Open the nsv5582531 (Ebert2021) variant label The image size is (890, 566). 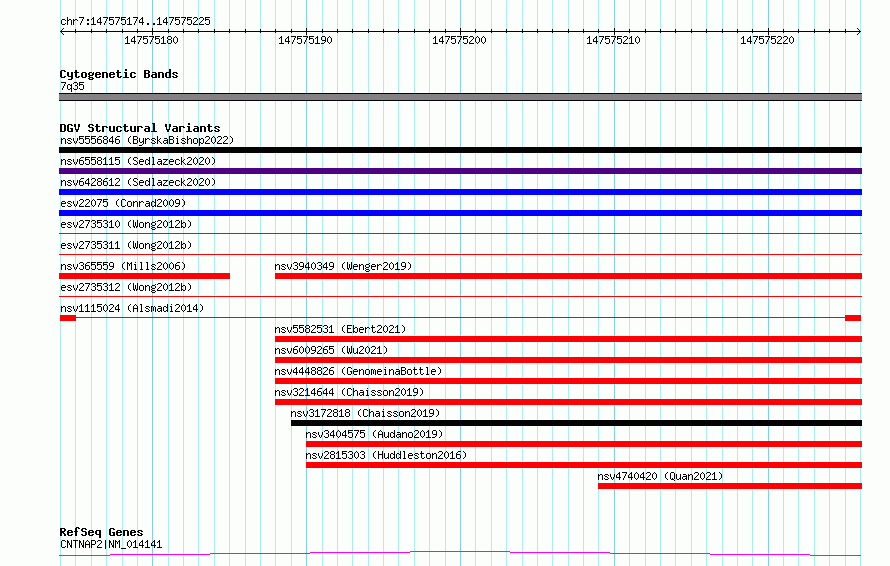341,329
